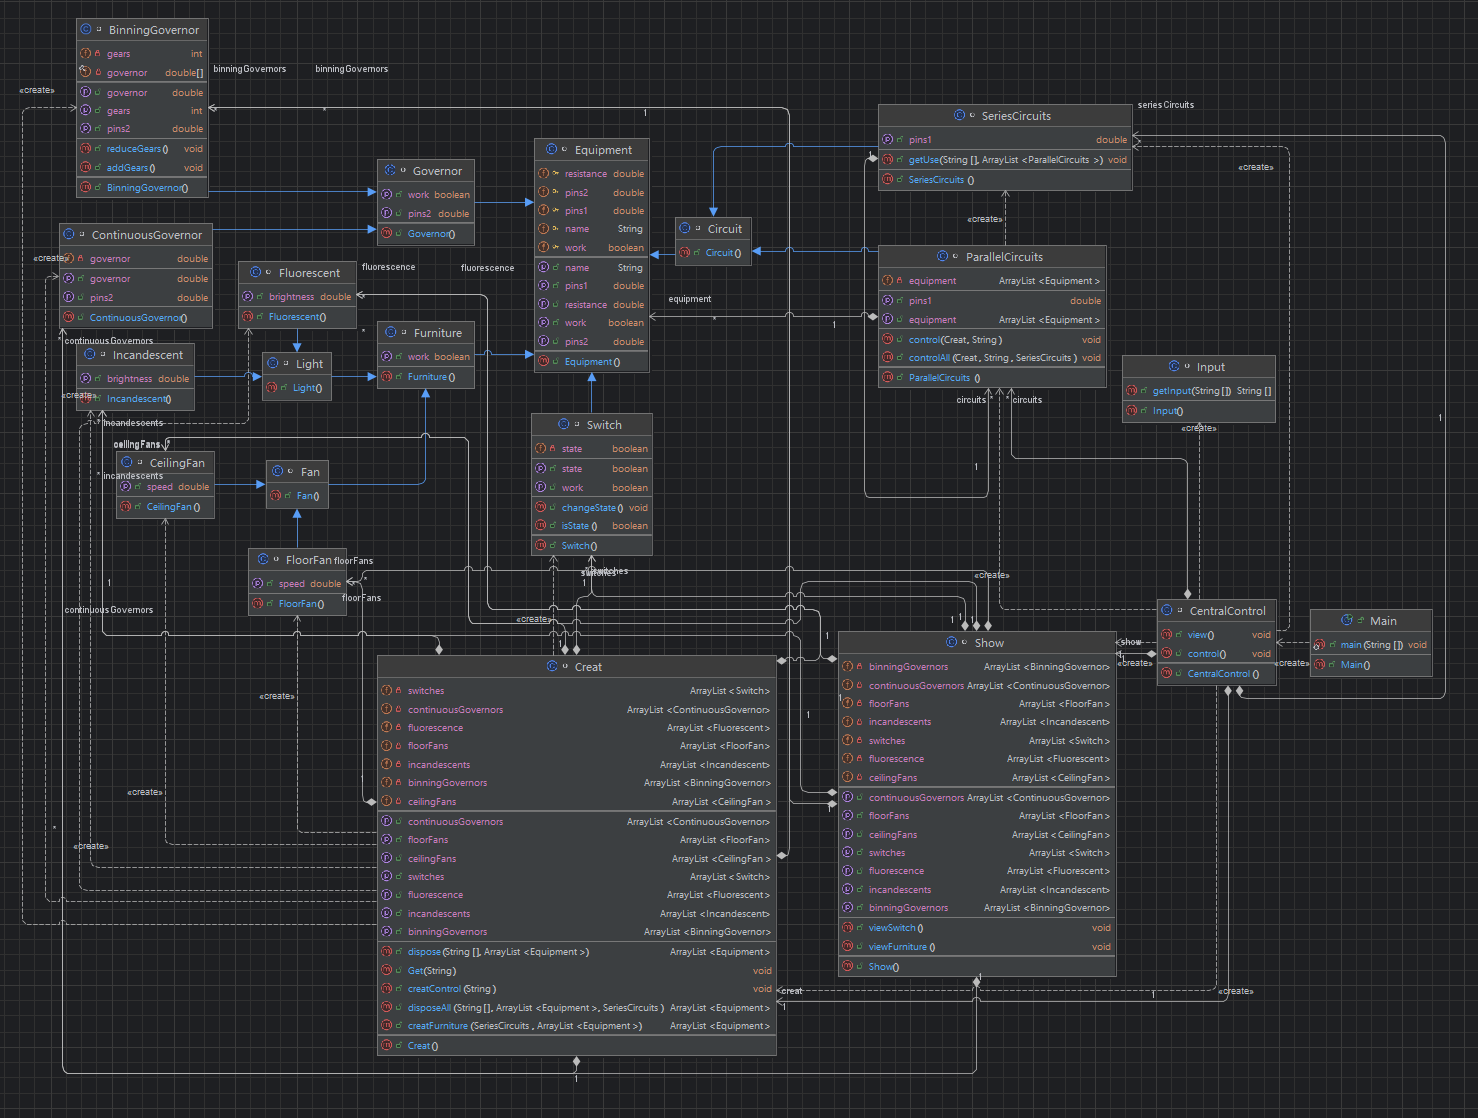Click the method icon beside viewSwitch()
Image resolution: width=1478 pixels, height=1118 pixels.
pyautogui.click(x=847, y=928)
